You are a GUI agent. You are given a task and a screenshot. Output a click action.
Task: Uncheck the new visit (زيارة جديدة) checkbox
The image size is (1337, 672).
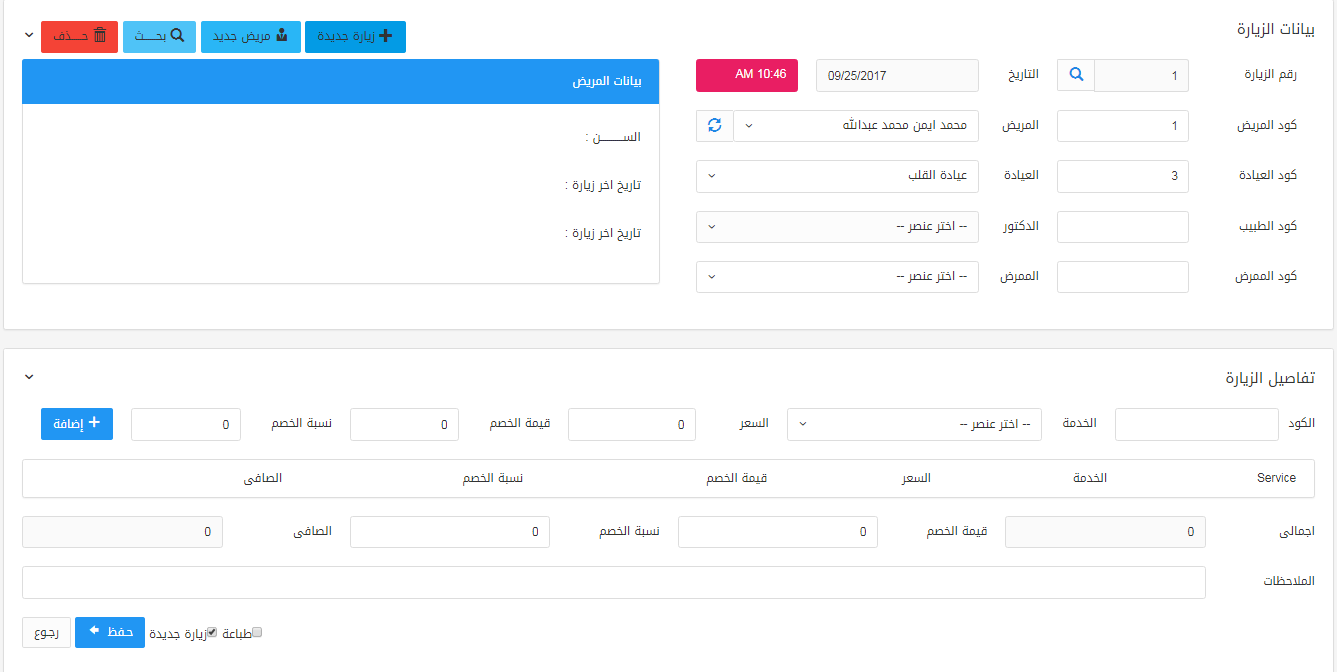click(x=212, y=632)
